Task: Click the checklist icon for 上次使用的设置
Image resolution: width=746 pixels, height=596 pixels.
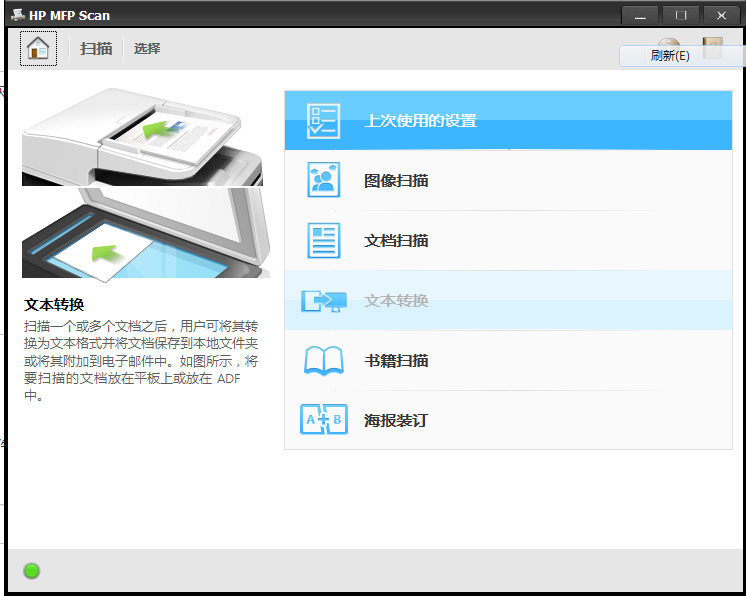Action: click(x=323, y=121)
